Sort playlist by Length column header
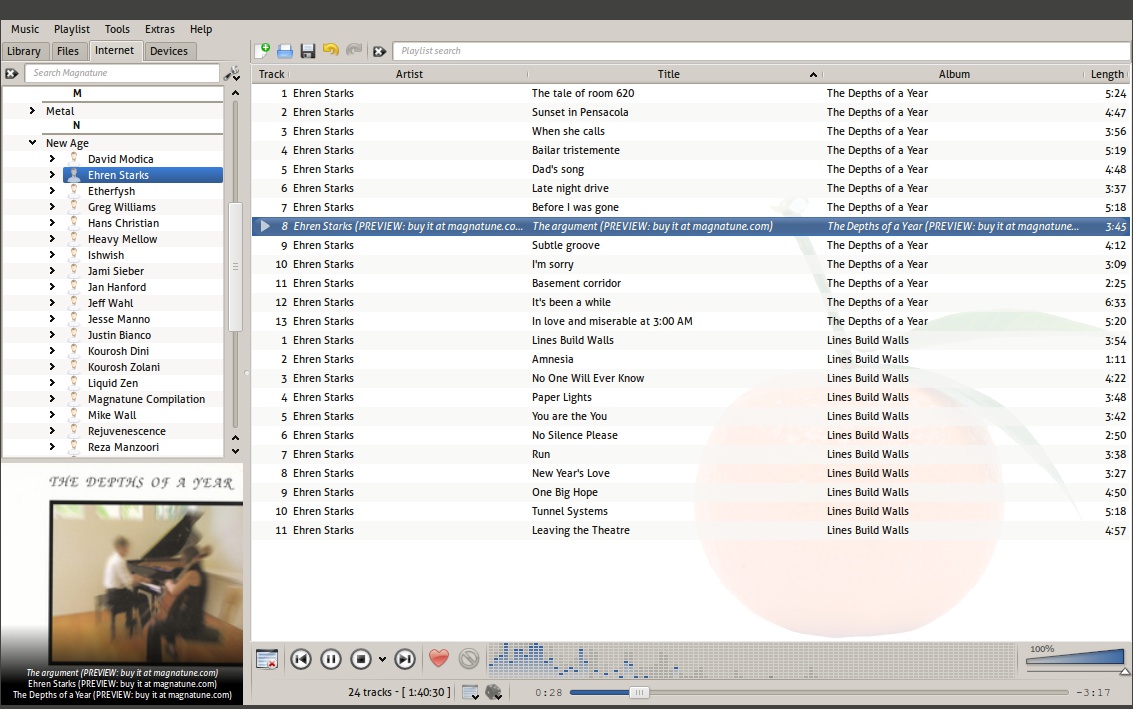 point(1107,74)
